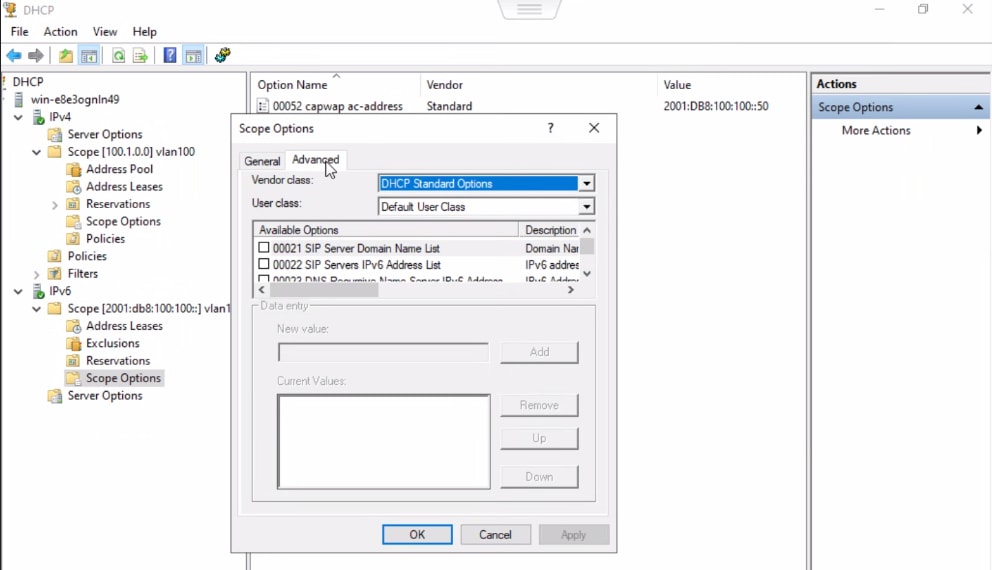Click the server icon beside win-e8e3ognln49
This screenshot has width=992, height=570.
(x=20, y=99)
